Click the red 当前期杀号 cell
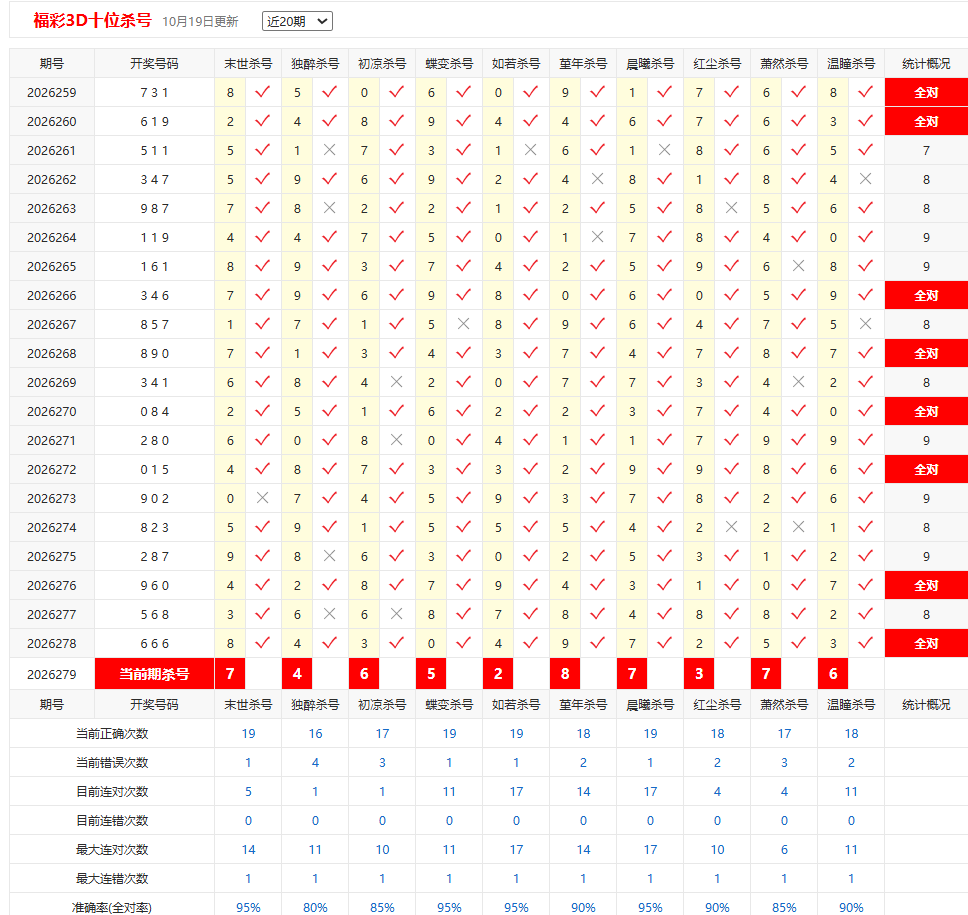 pos(154,674)
